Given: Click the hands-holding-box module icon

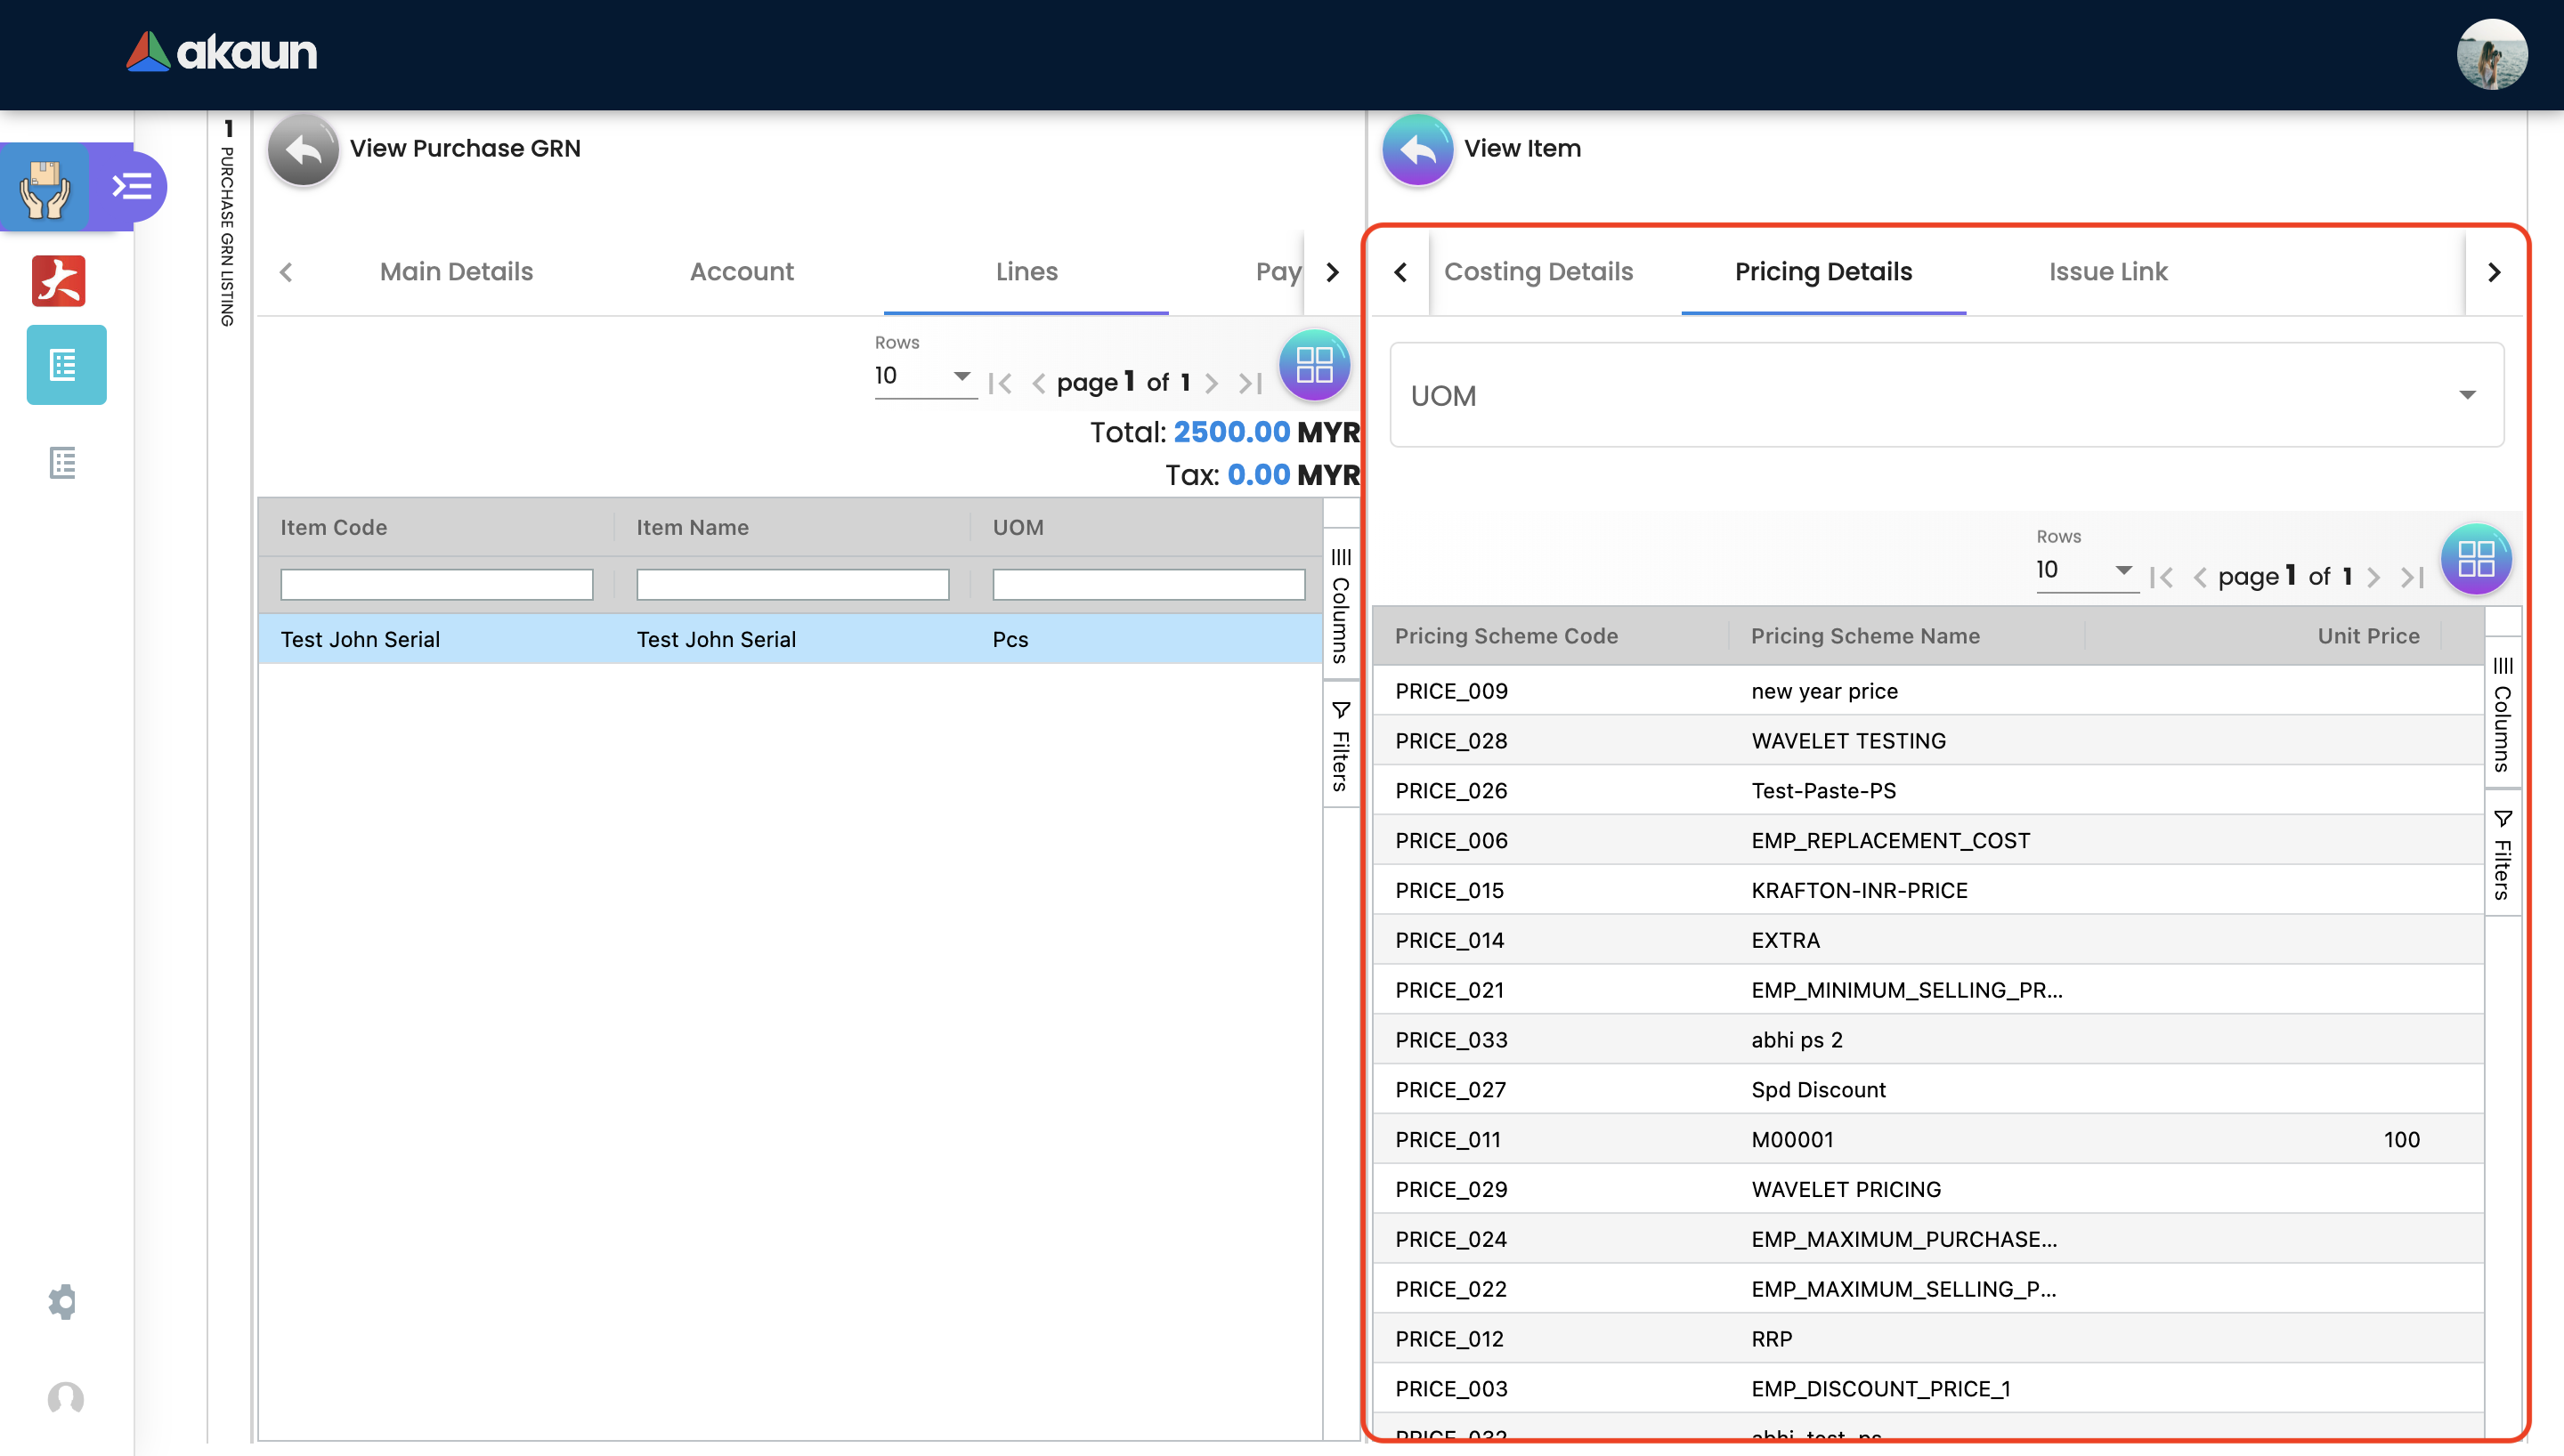Looking at the screenshot, I should (45, 187).
